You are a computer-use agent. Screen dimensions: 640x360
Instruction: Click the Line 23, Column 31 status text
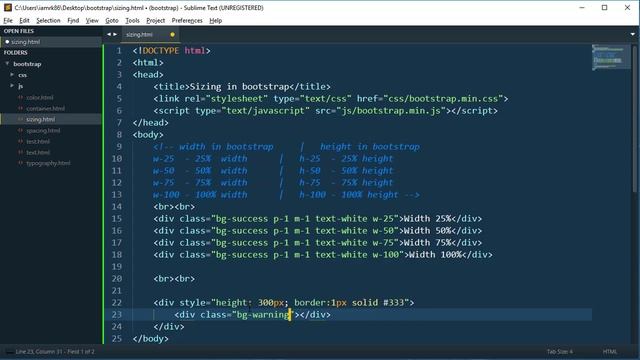pos(55,351)
